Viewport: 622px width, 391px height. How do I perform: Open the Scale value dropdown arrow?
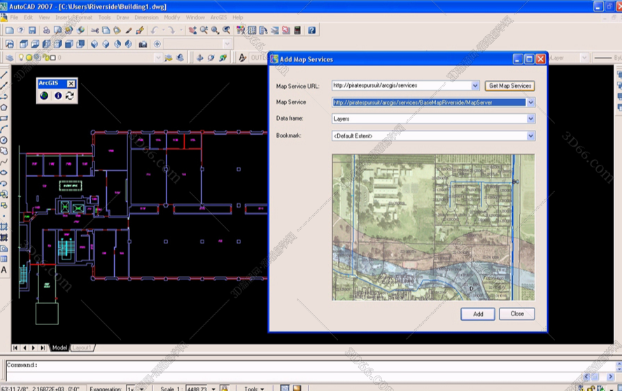tap(213, 389)
